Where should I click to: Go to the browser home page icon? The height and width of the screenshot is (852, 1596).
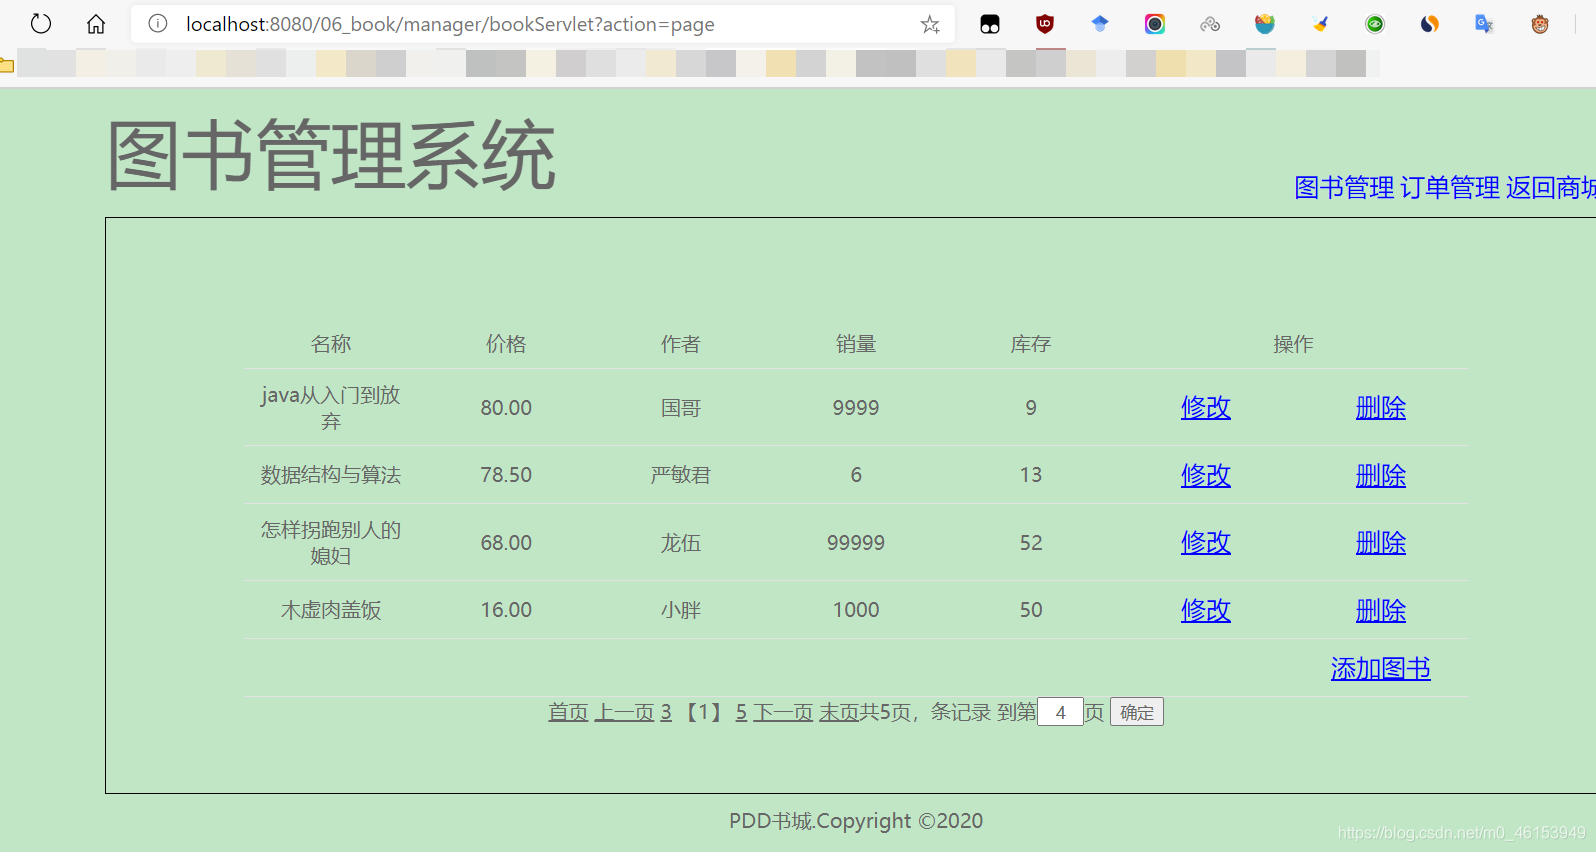(x=96, y=24)
